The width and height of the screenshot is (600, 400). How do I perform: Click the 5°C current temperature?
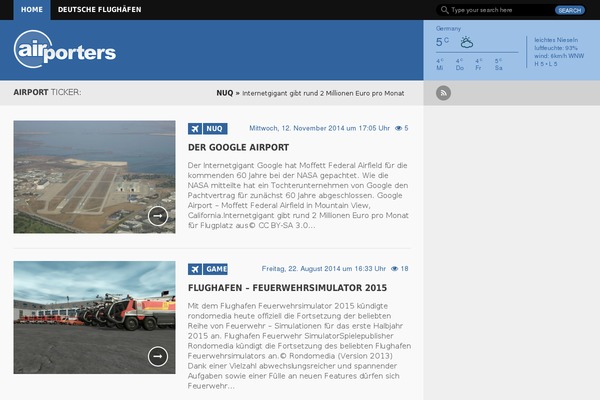pos(442,42)
